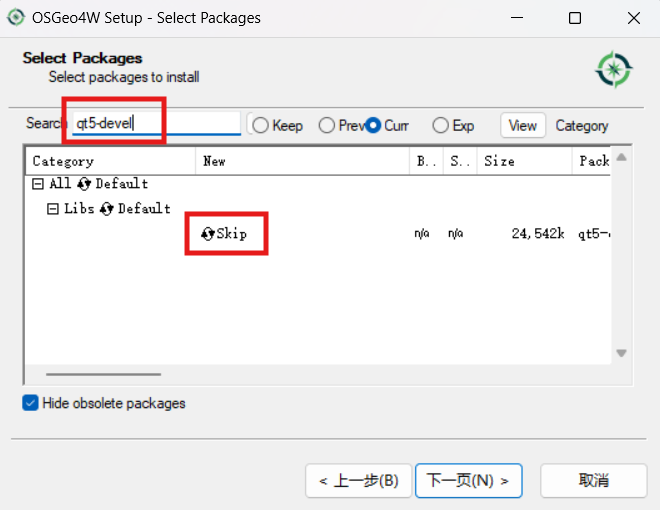Click the Pack column header

(591, 161)
